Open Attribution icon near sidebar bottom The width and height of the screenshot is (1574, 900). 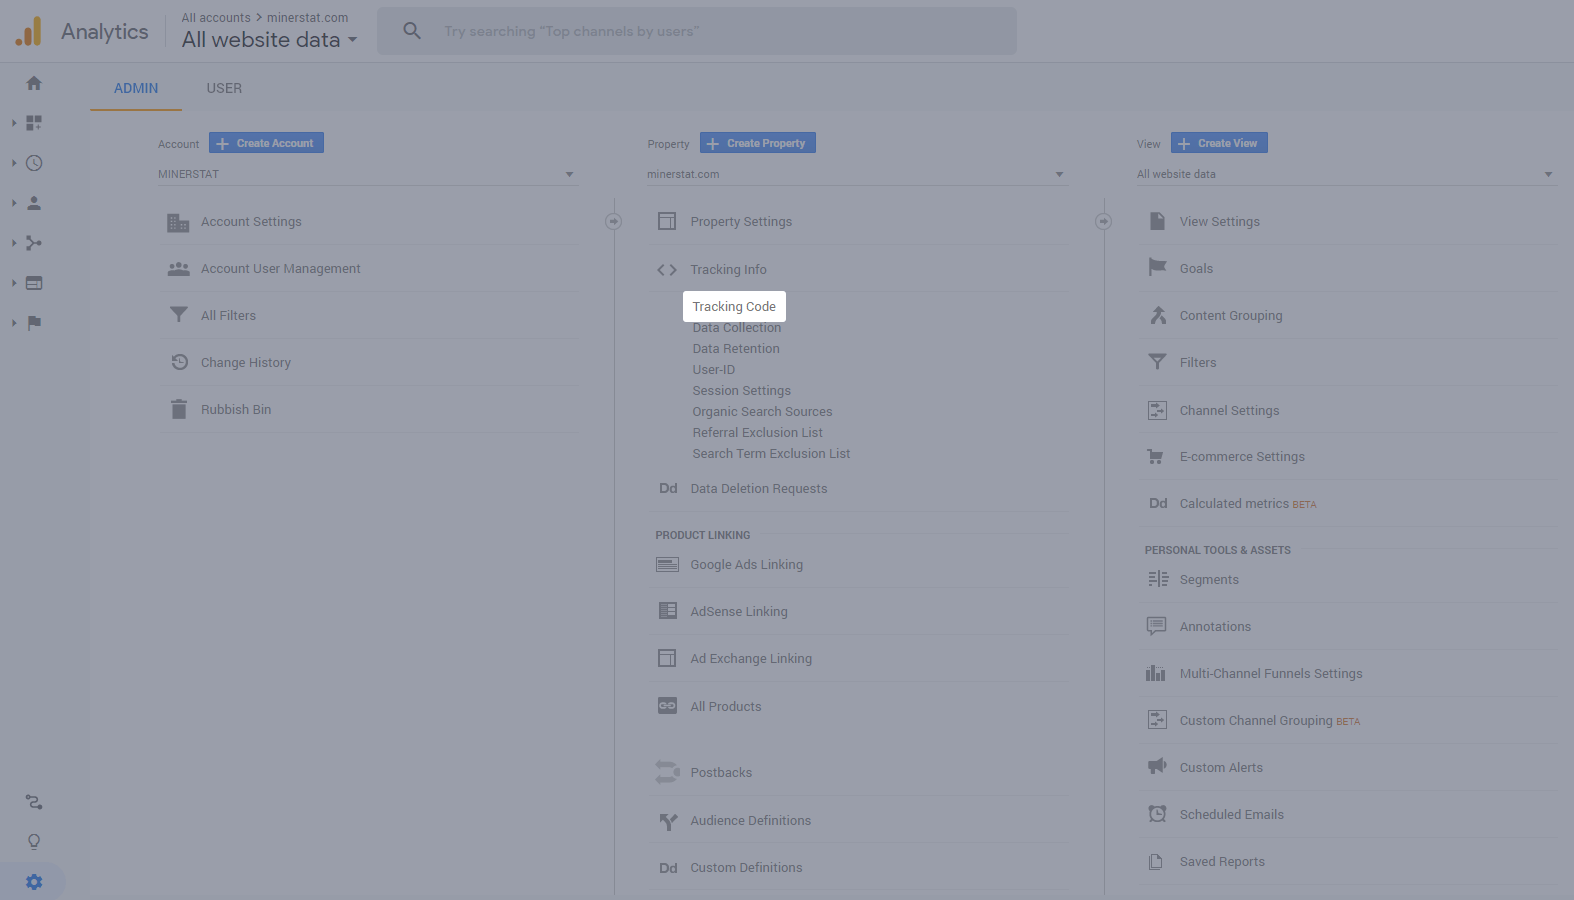pos(34,802)
